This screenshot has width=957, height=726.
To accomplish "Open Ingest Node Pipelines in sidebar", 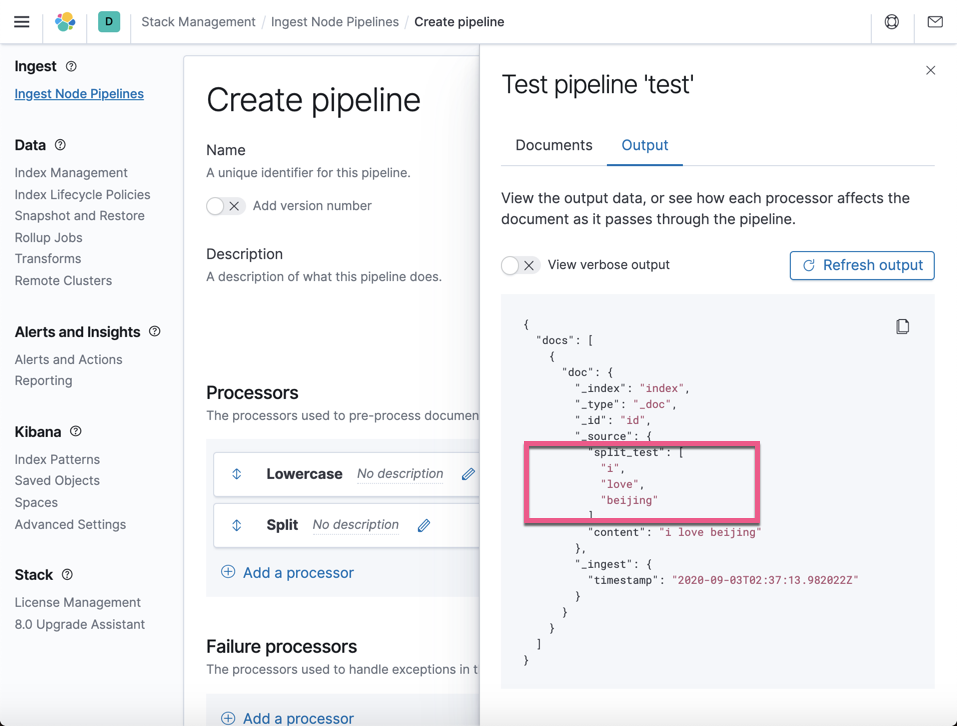I will pyautogui.click(x=78, y=93).
